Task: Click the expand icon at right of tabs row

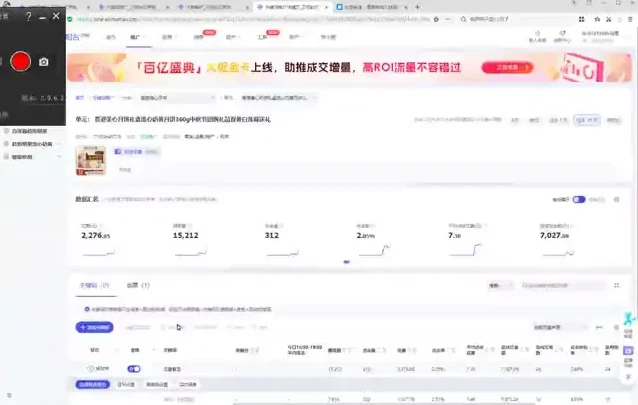Action: [x=616, y=286]
